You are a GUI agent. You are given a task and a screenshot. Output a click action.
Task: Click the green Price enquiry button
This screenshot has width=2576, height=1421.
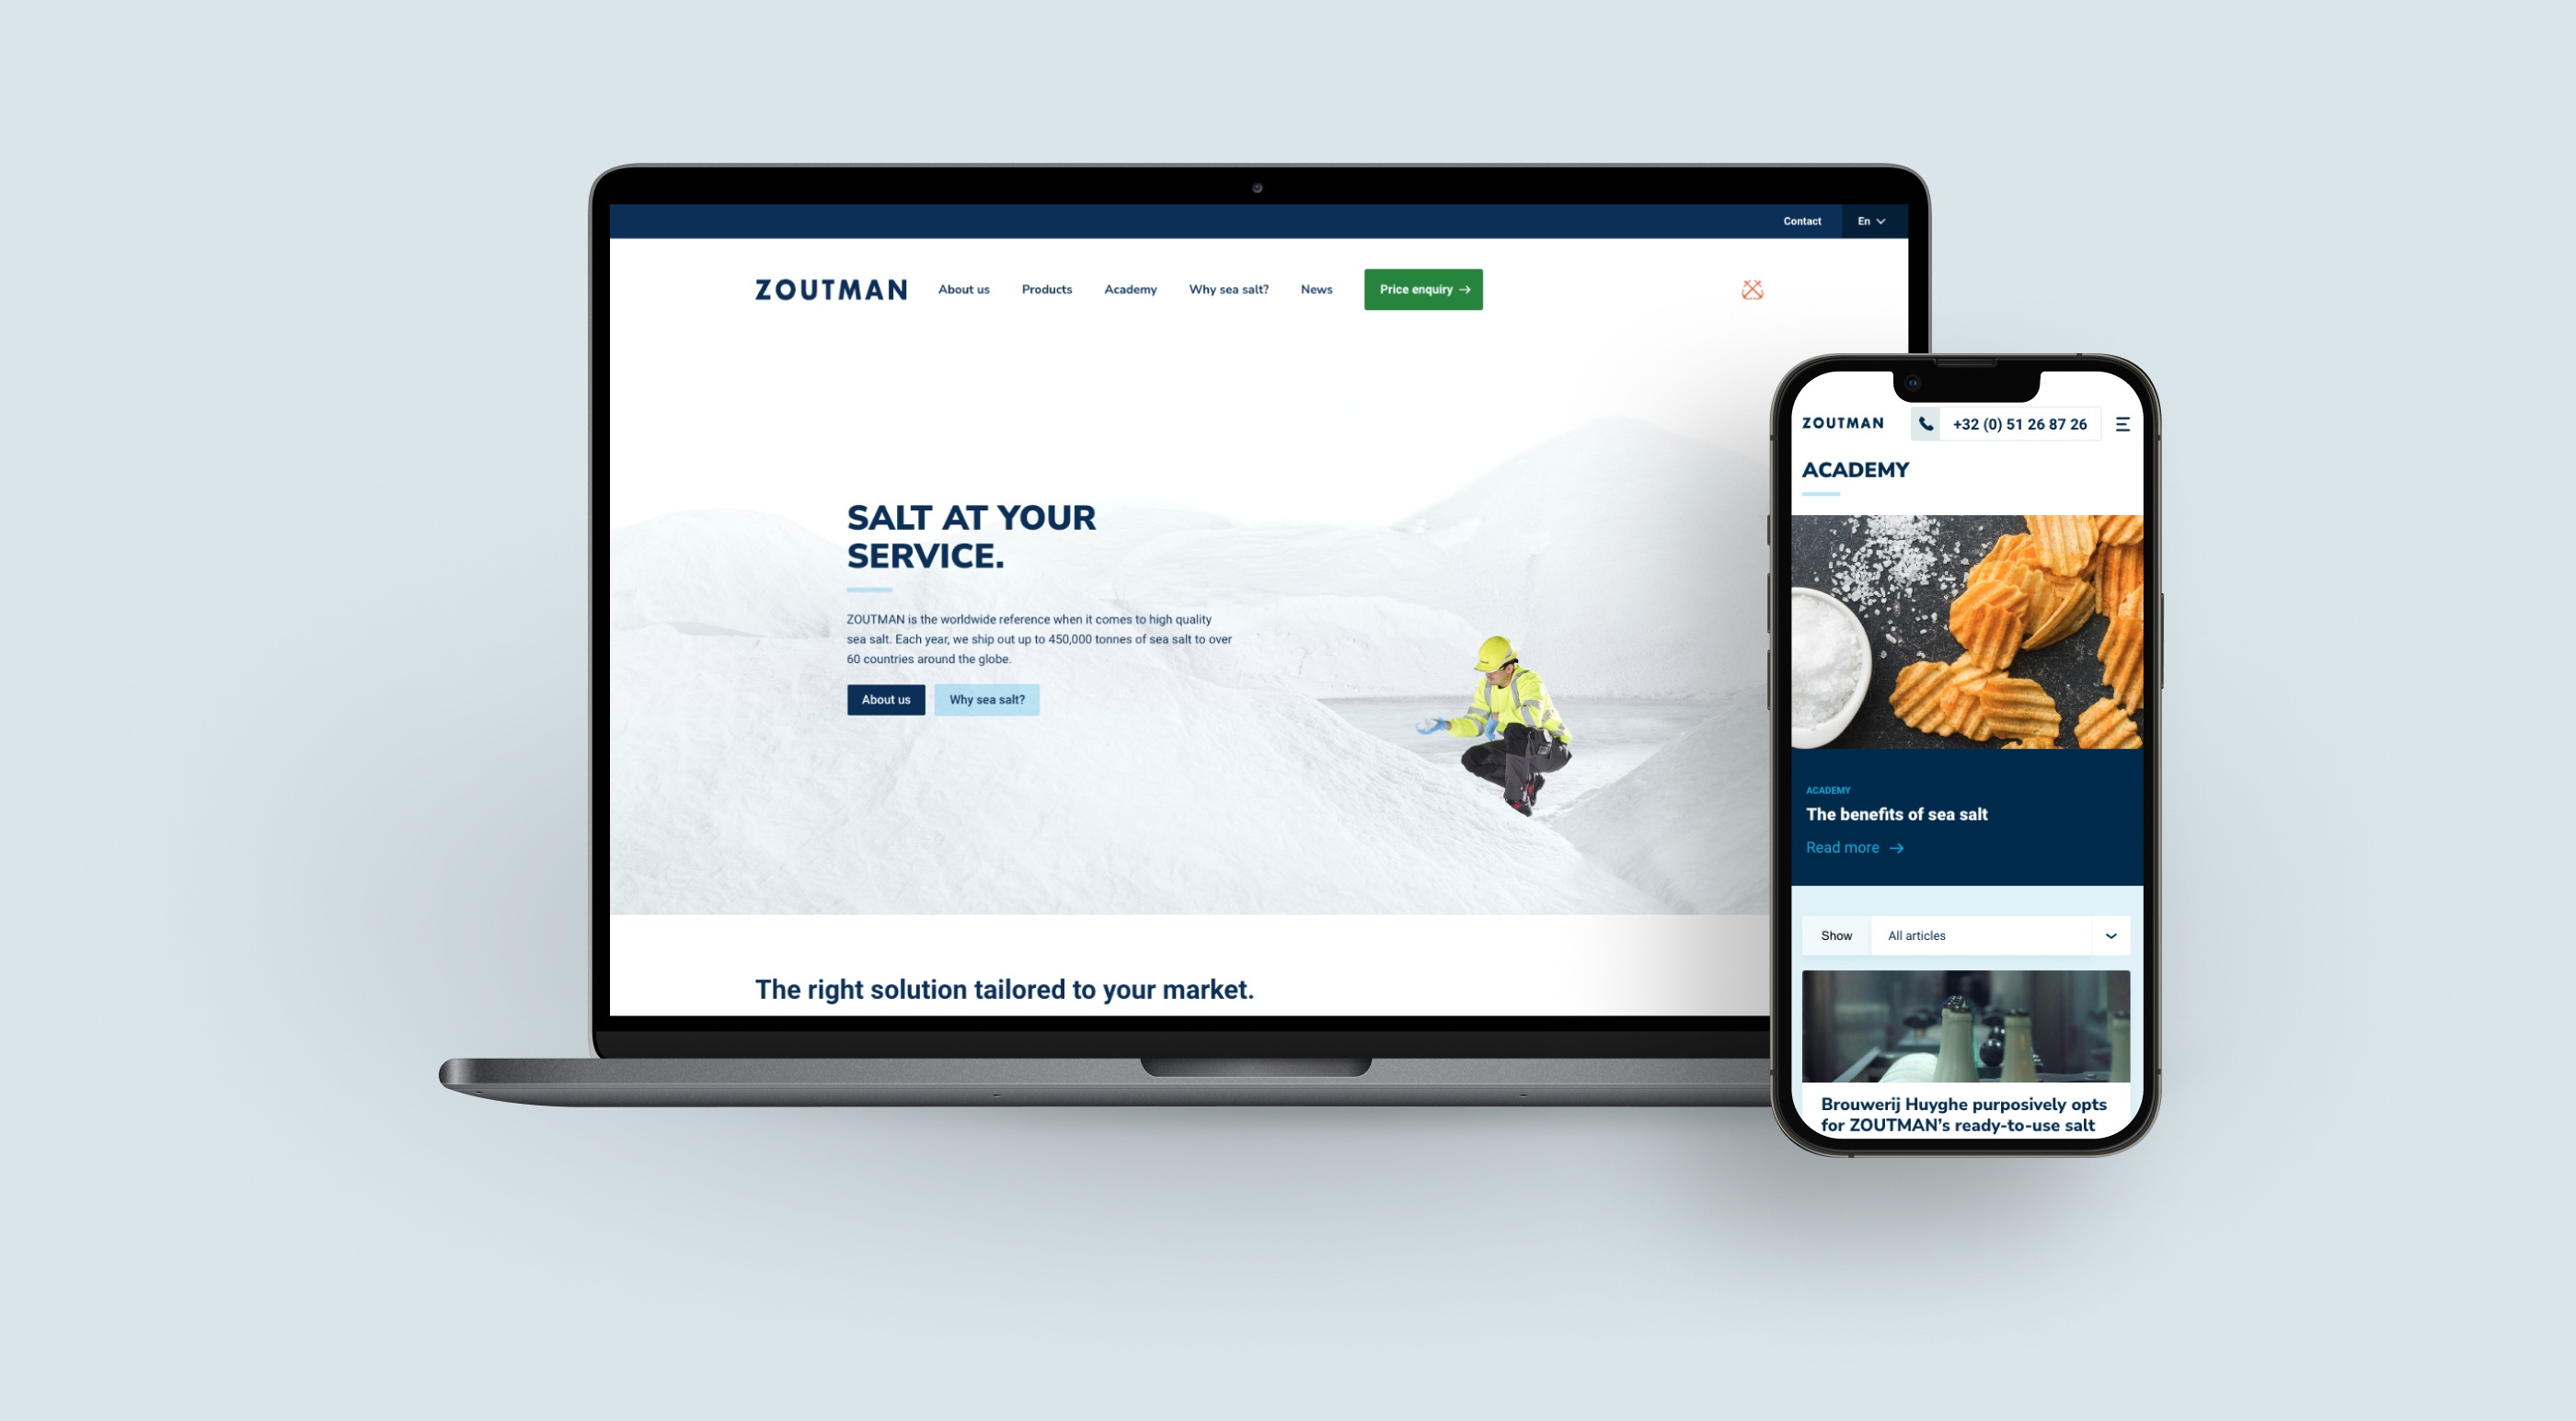click(x=1422, y=289)
